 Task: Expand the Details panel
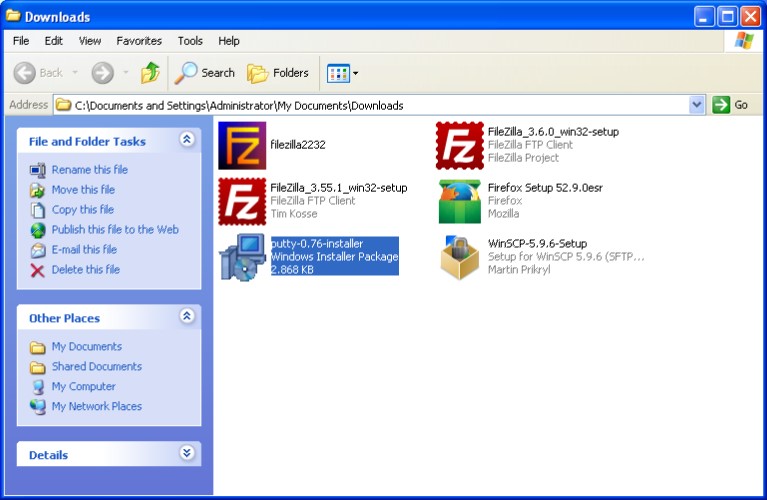click(x=186, y=454)
